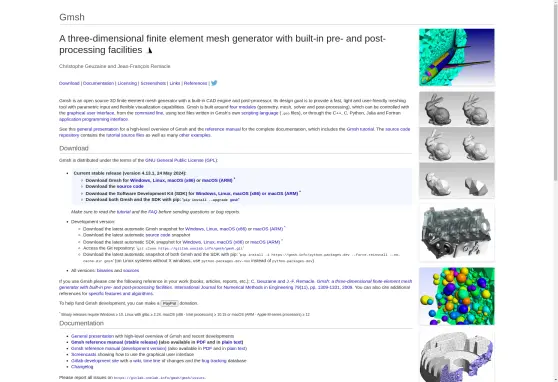Open the Documentation navigation link
558x382 pixels.
point(98,83)
